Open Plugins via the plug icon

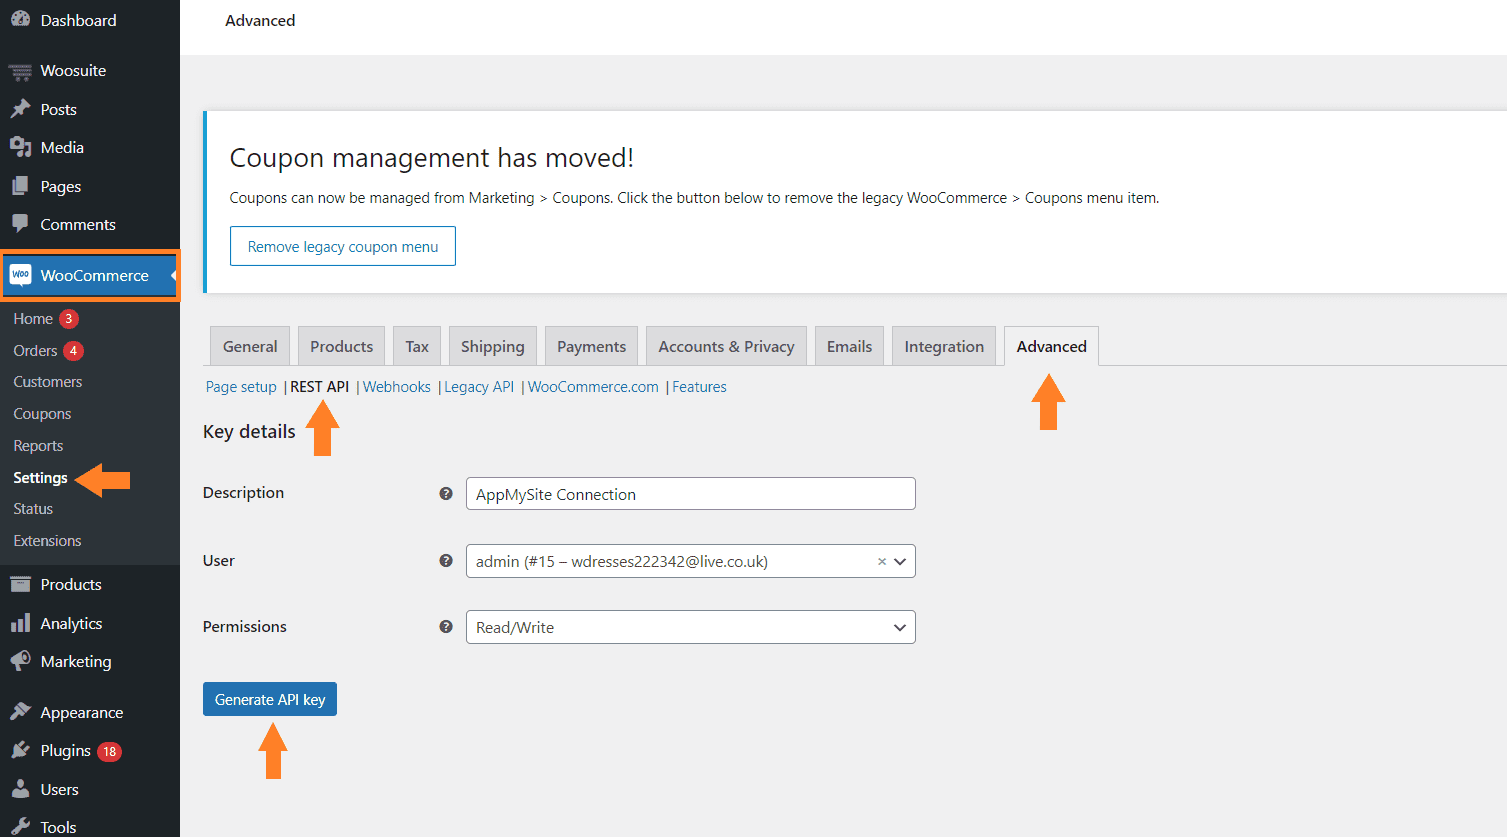point(19,750)
